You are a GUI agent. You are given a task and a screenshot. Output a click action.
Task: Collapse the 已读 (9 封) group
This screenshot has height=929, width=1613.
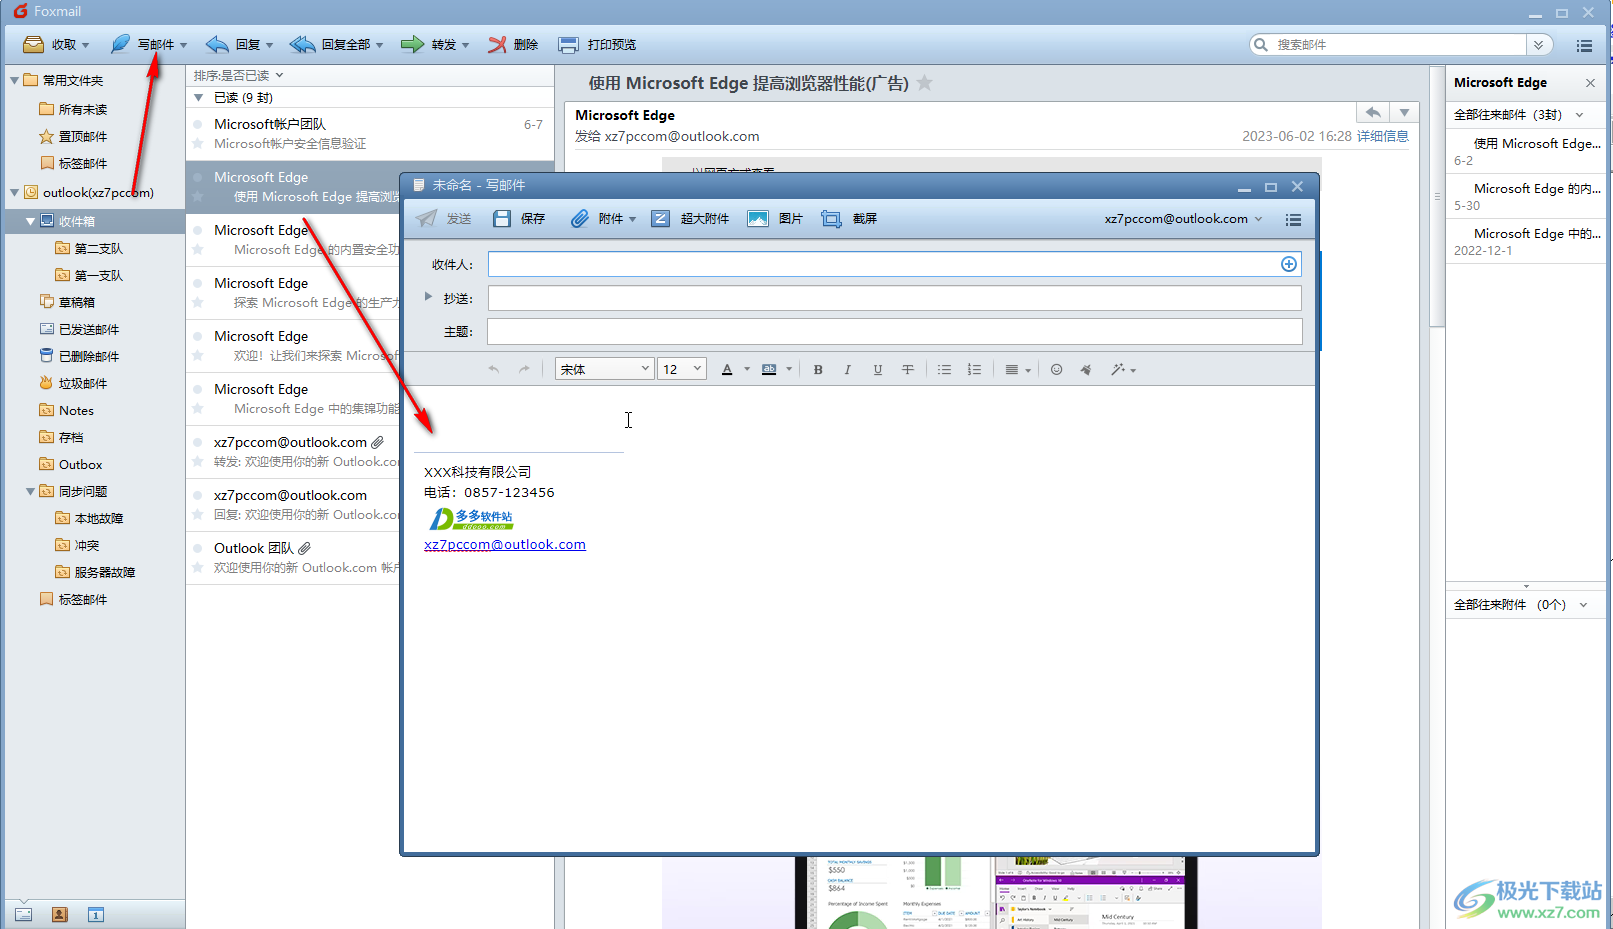(198, 97)
